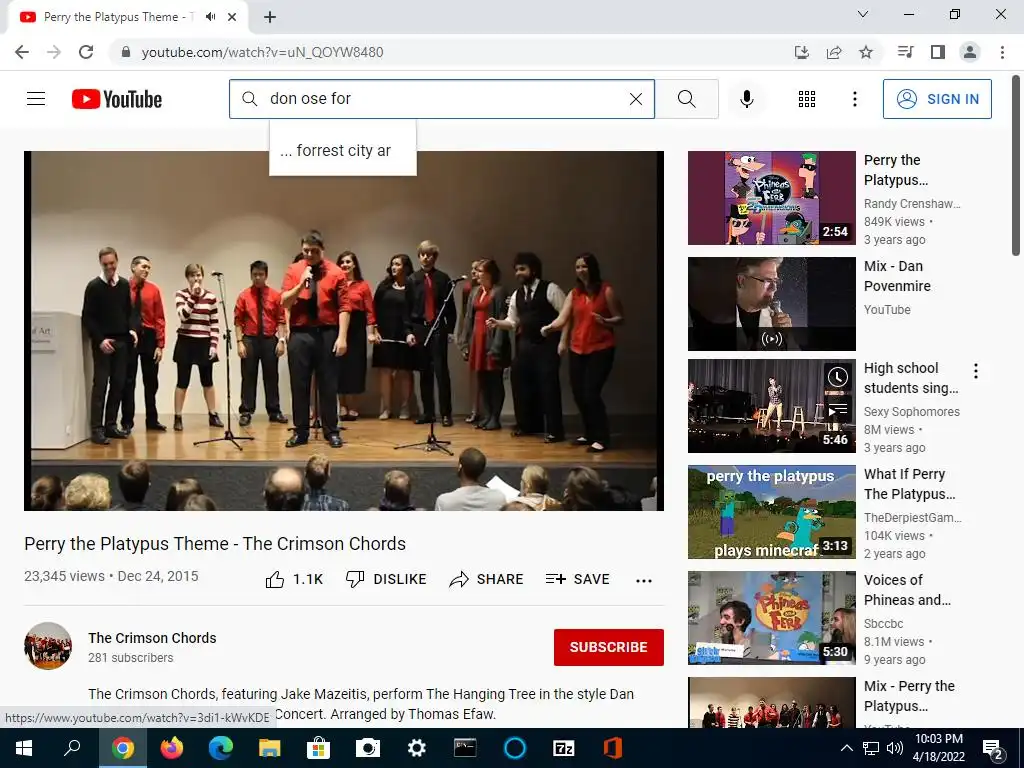Viewport: 1024px width, 768px height.
Task: Open The Crimson Chords channel name link
Action: pos(152,638)
